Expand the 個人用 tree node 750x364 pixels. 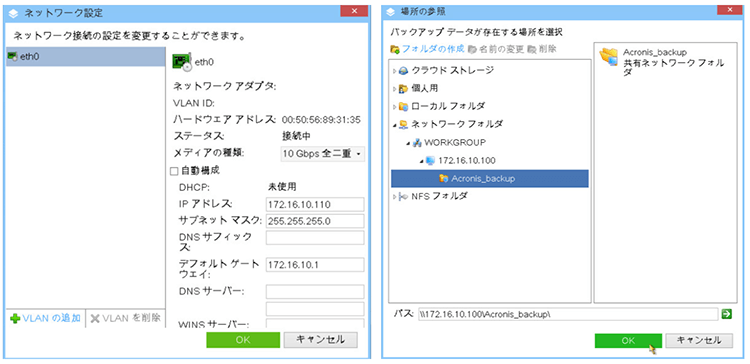pyautogui.click(x=395, y=89)
